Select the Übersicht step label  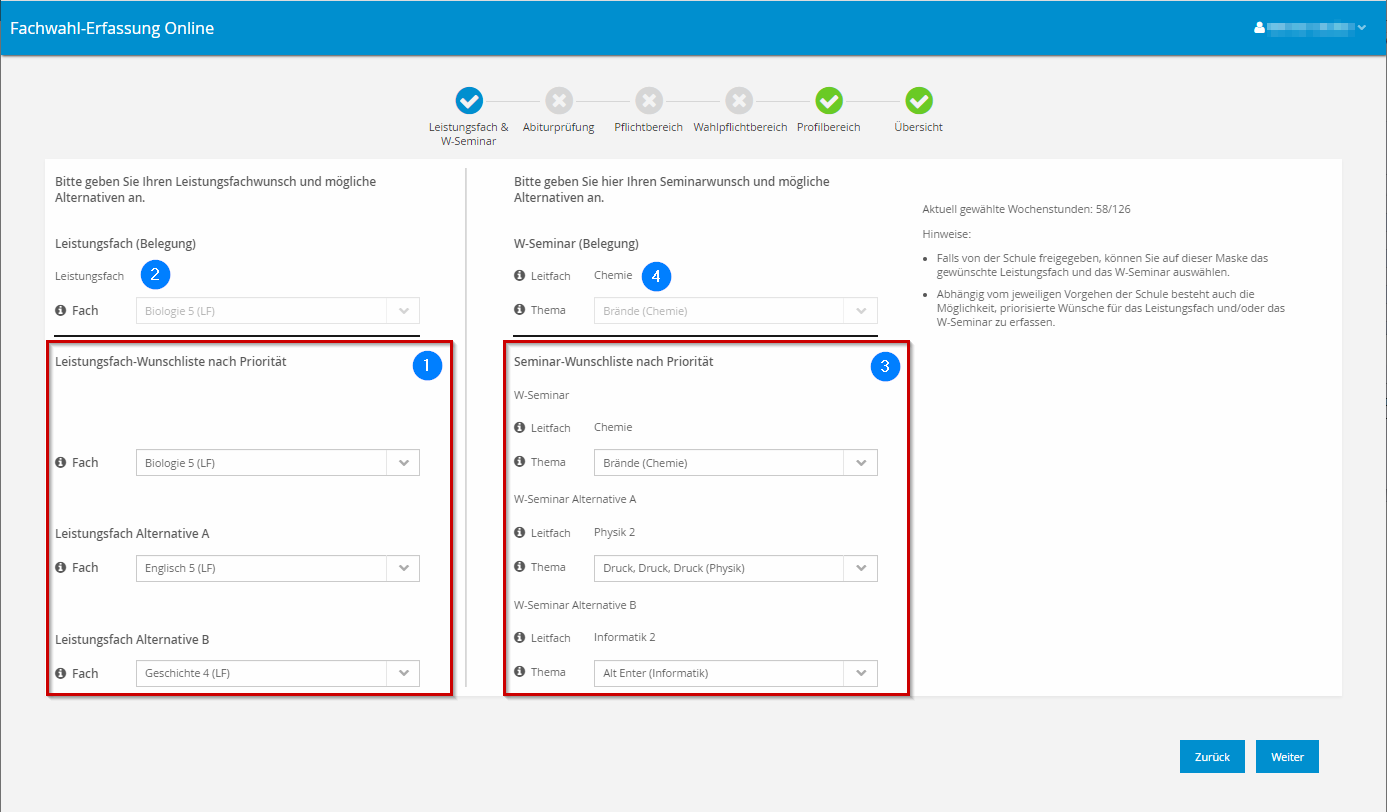(919, 127)
